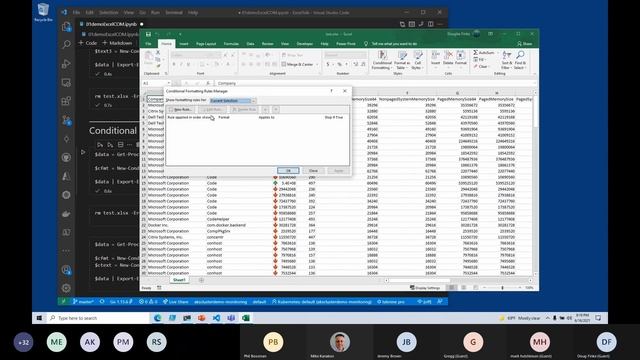The width and height of the screenshot is (640, 360).
Task: Run the $data = Get-Proc notebook cell
Action: [x=83, y=152]
